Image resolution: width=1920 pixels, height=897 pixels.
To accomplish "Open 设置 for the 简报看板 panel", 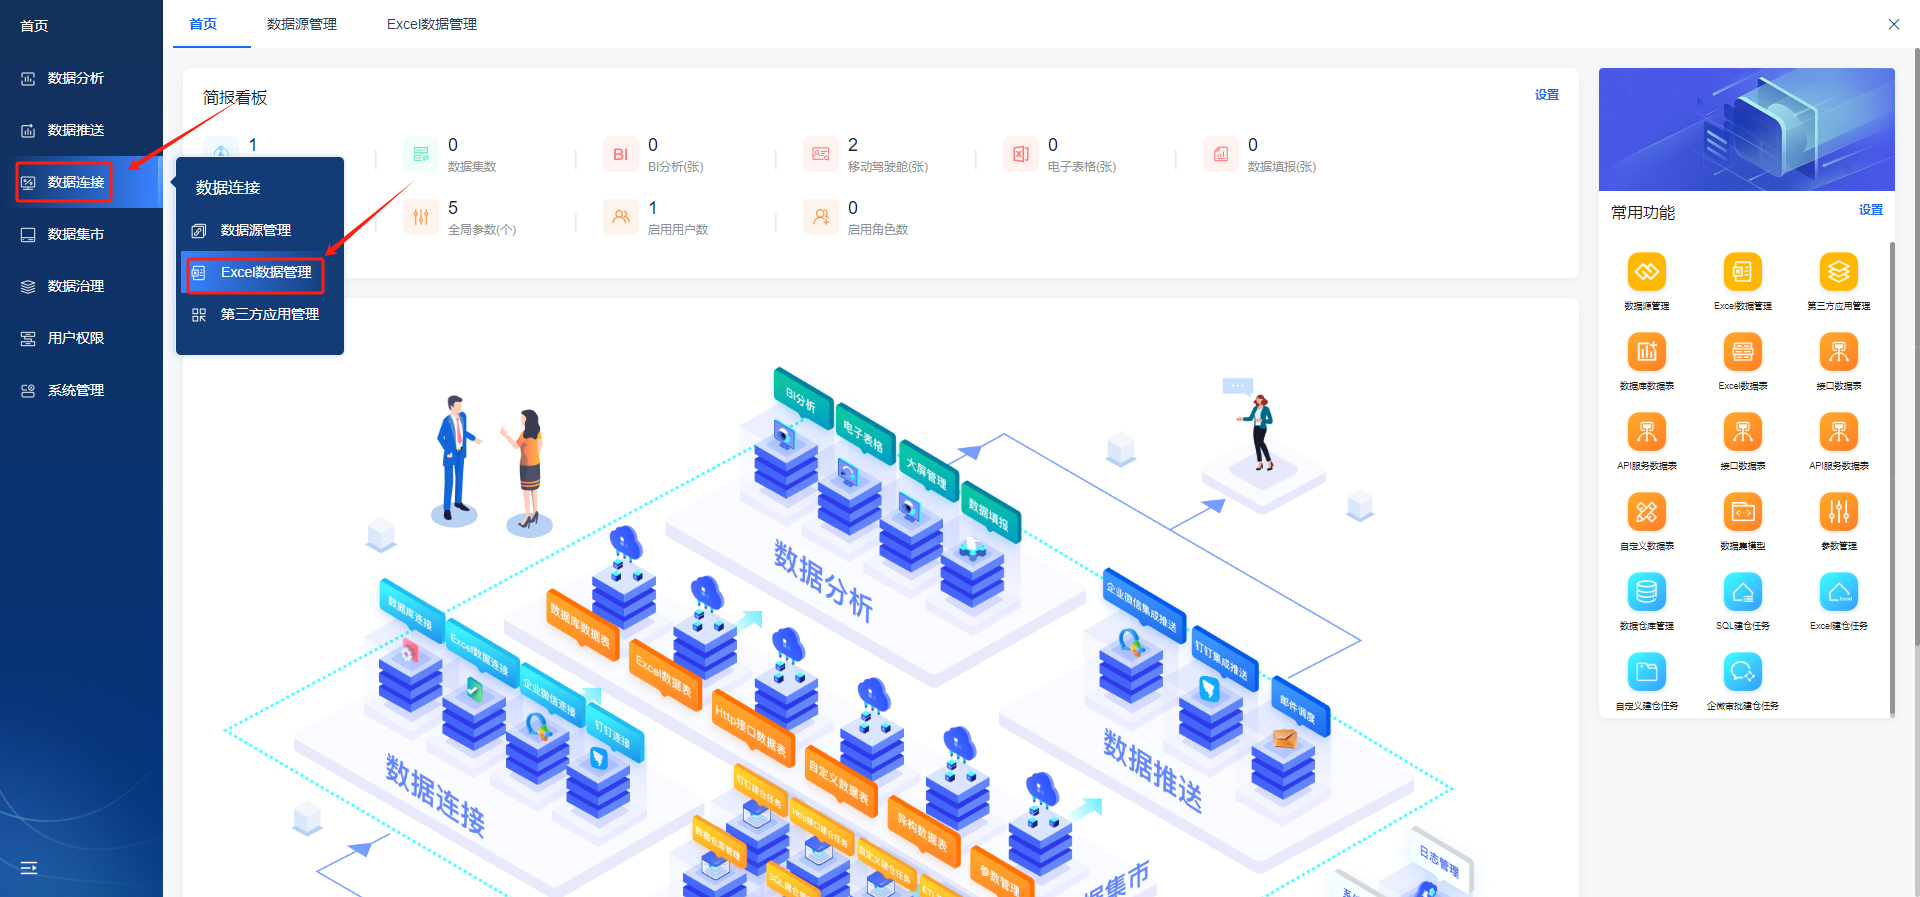I will pyautogui.click(x=1547, y=95).
